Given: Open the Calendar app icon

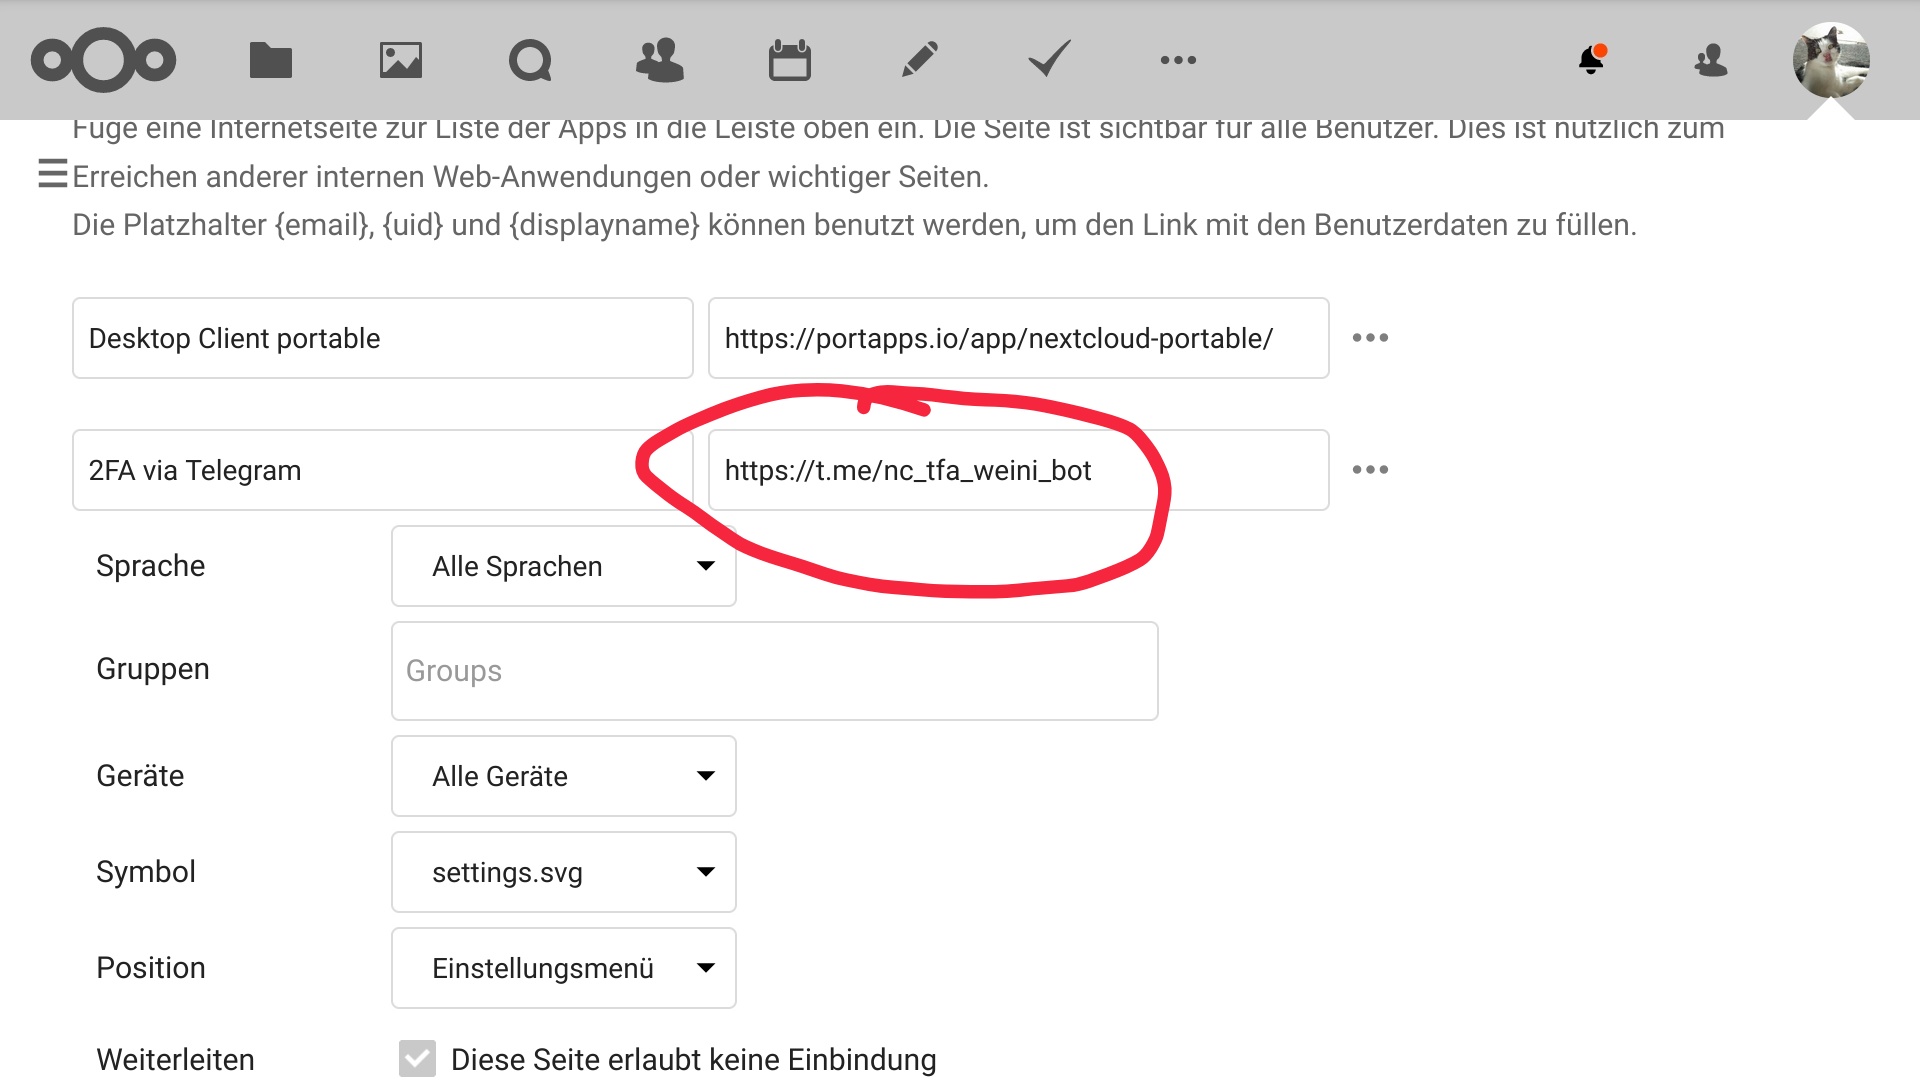Looking at the screenshot, I should click(789, 60).
